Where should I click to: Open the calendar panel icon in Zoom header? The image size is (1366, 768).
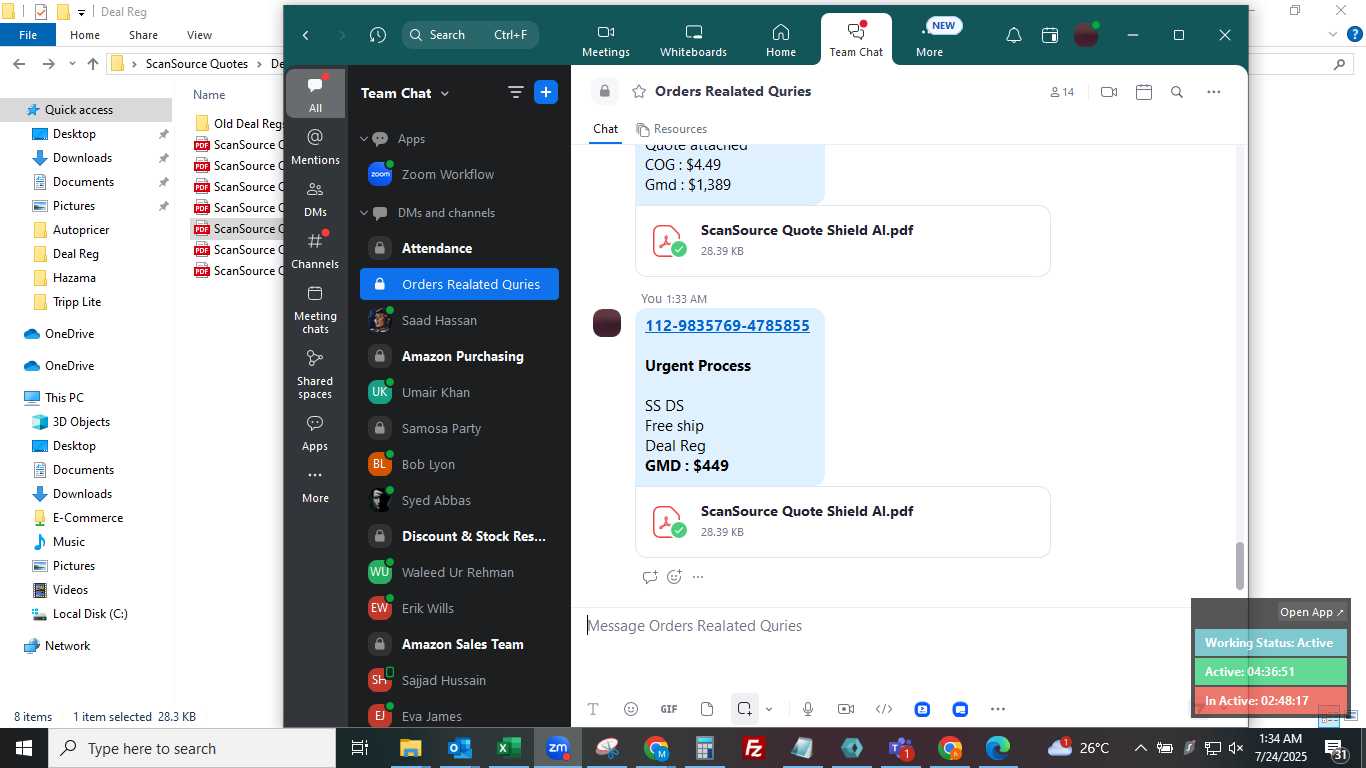1049,35
